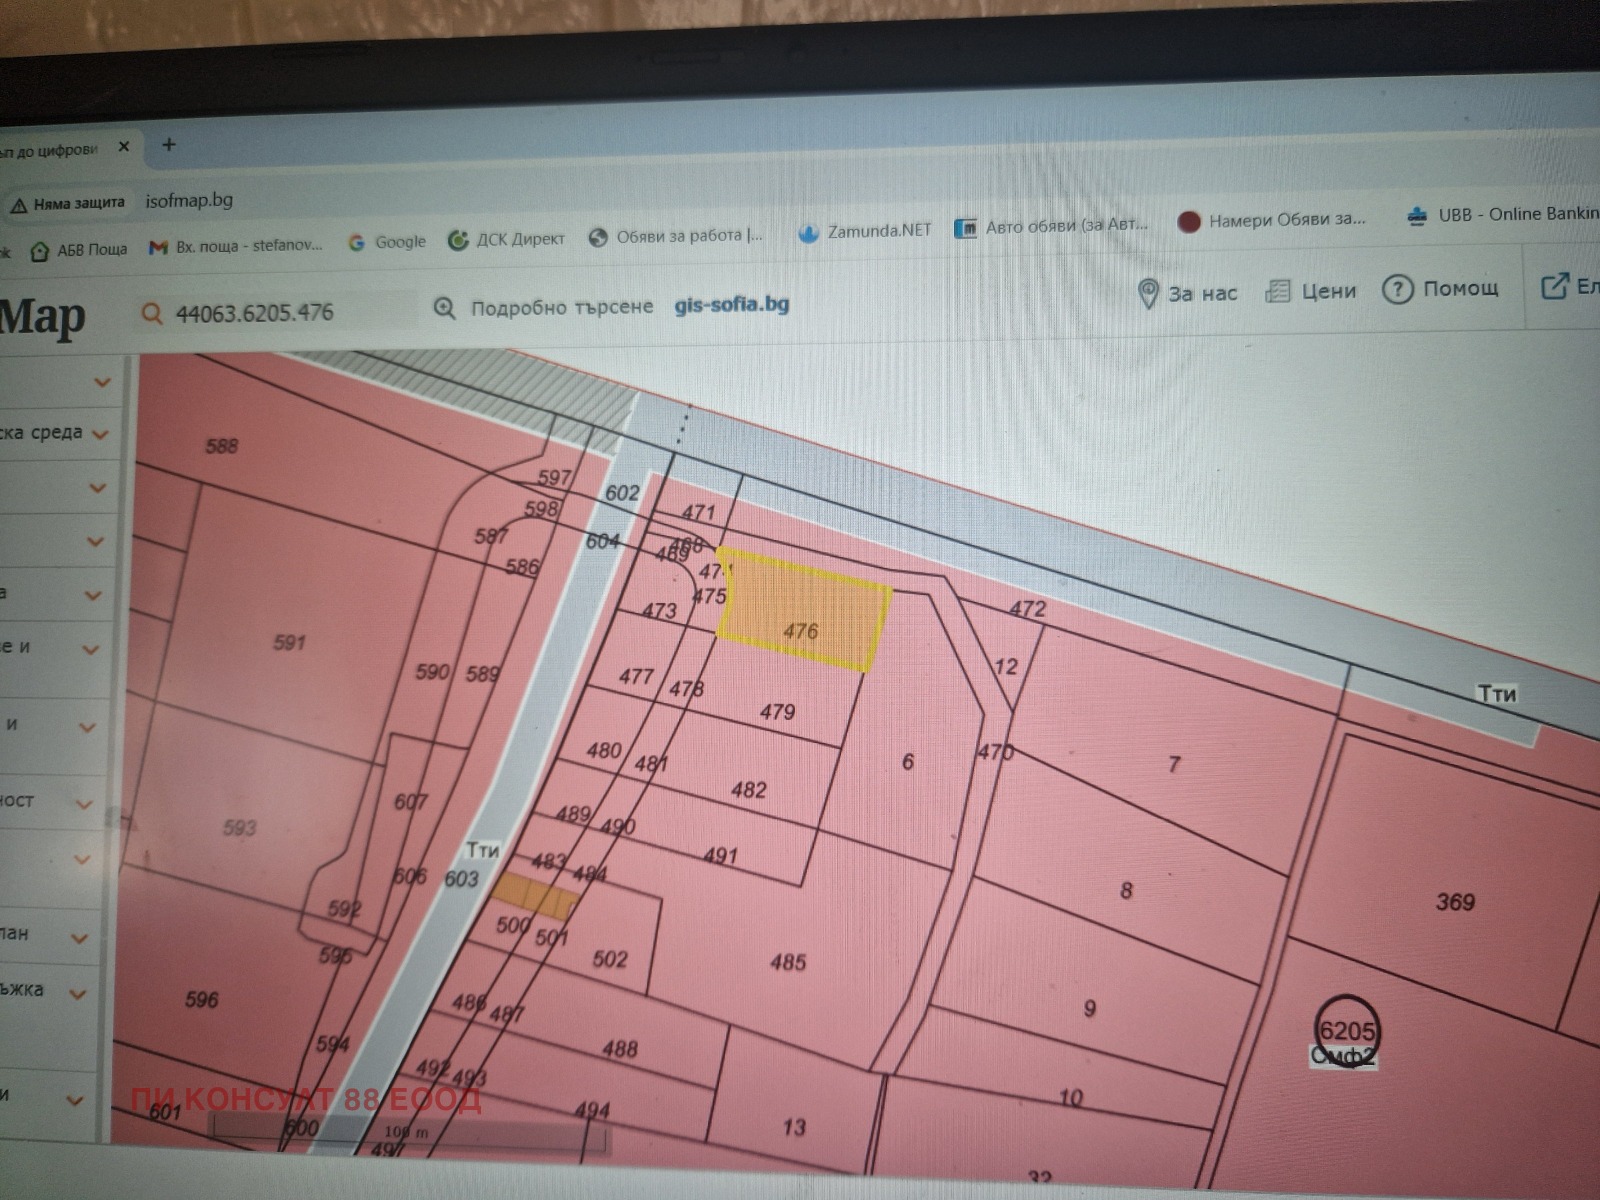Click the search magnifier icon
Screen dimensions: 1600x1200
(x=152, y=314)
